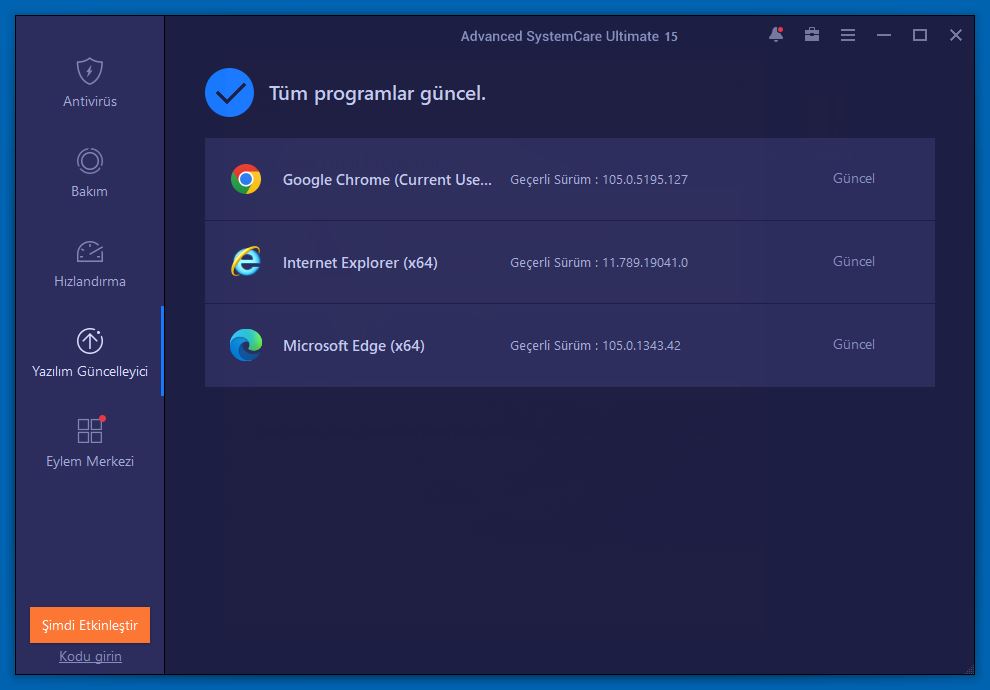Select the Yazılım Güncelleyici tab label

[90, 371]
